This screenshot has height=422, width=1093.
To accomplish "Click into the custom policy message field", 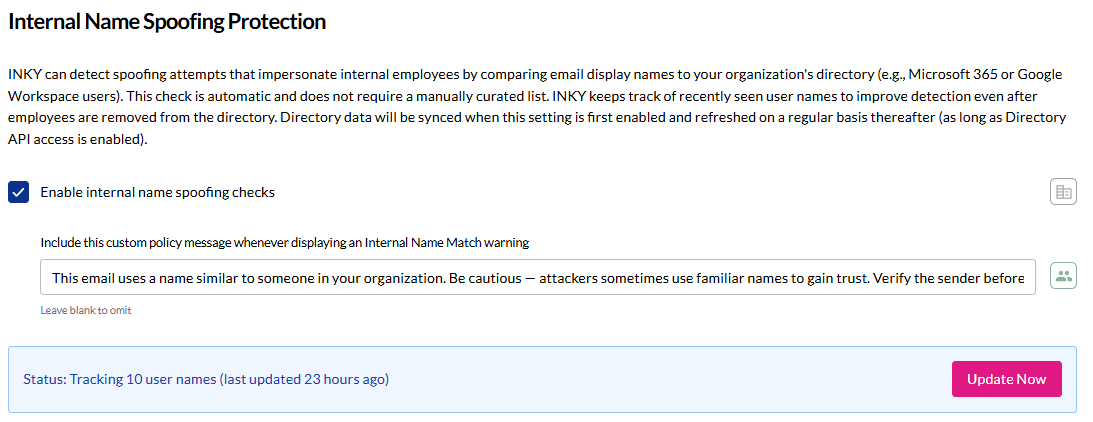I will click(538, 277).
